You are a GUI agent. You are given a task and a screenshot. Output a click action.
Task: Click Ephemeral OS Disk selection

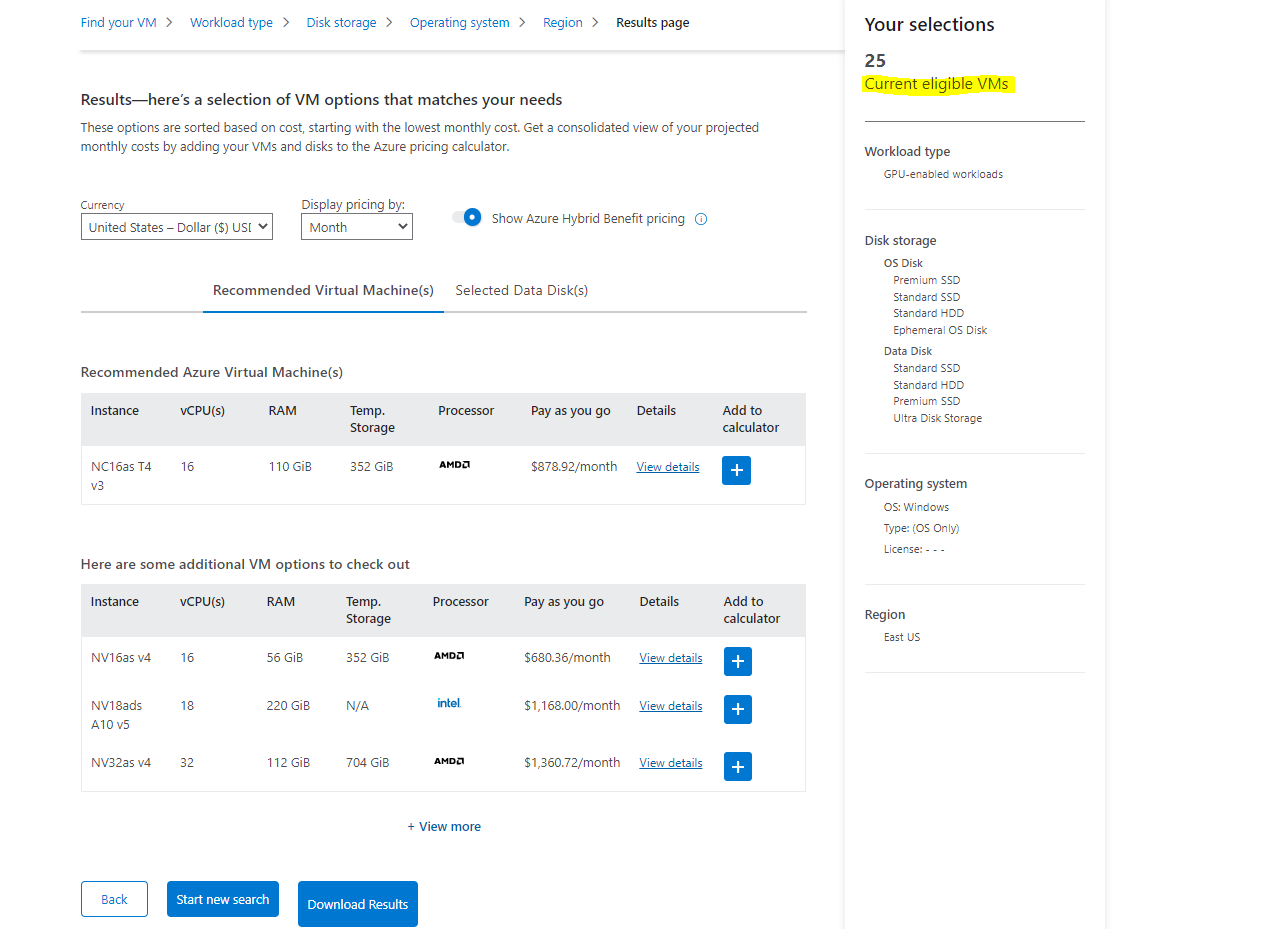940,330
